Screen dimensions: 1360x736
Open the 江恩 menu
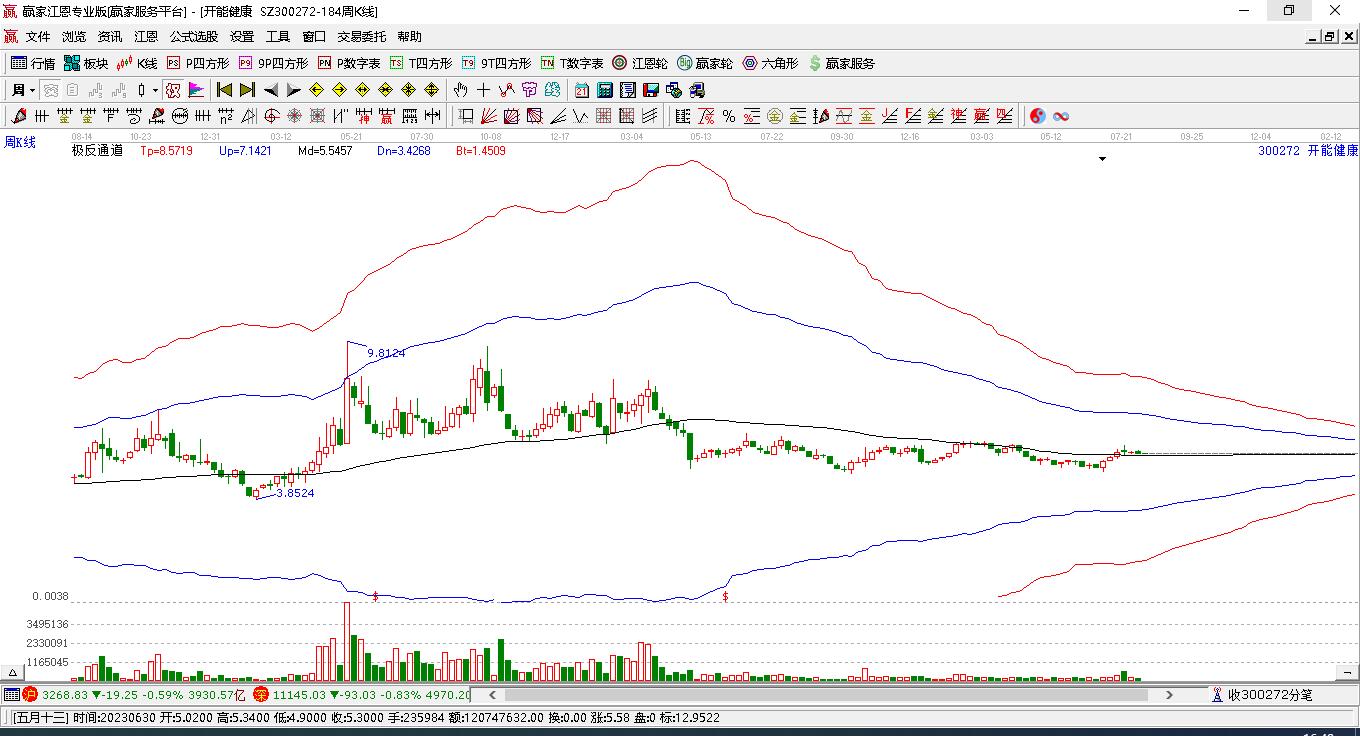(x=146, y=37)
